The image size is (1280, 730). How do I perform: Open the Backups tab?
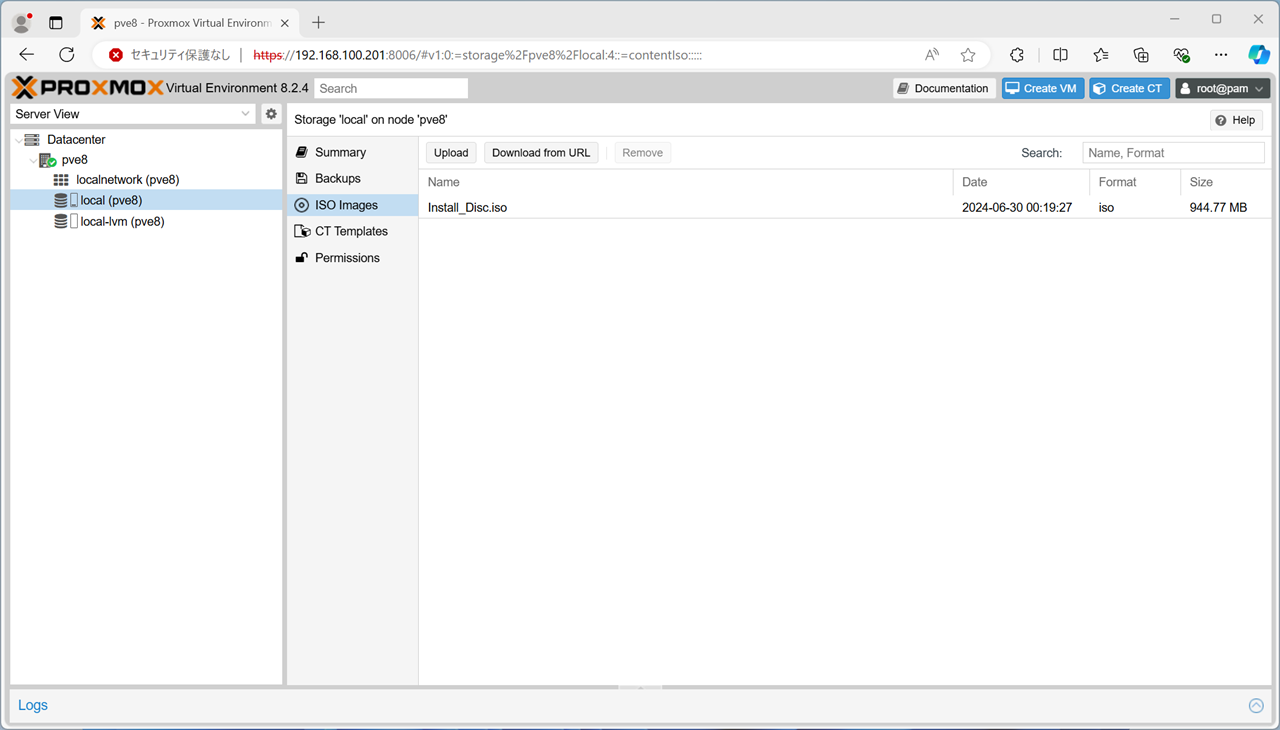[x=337, y=178]
